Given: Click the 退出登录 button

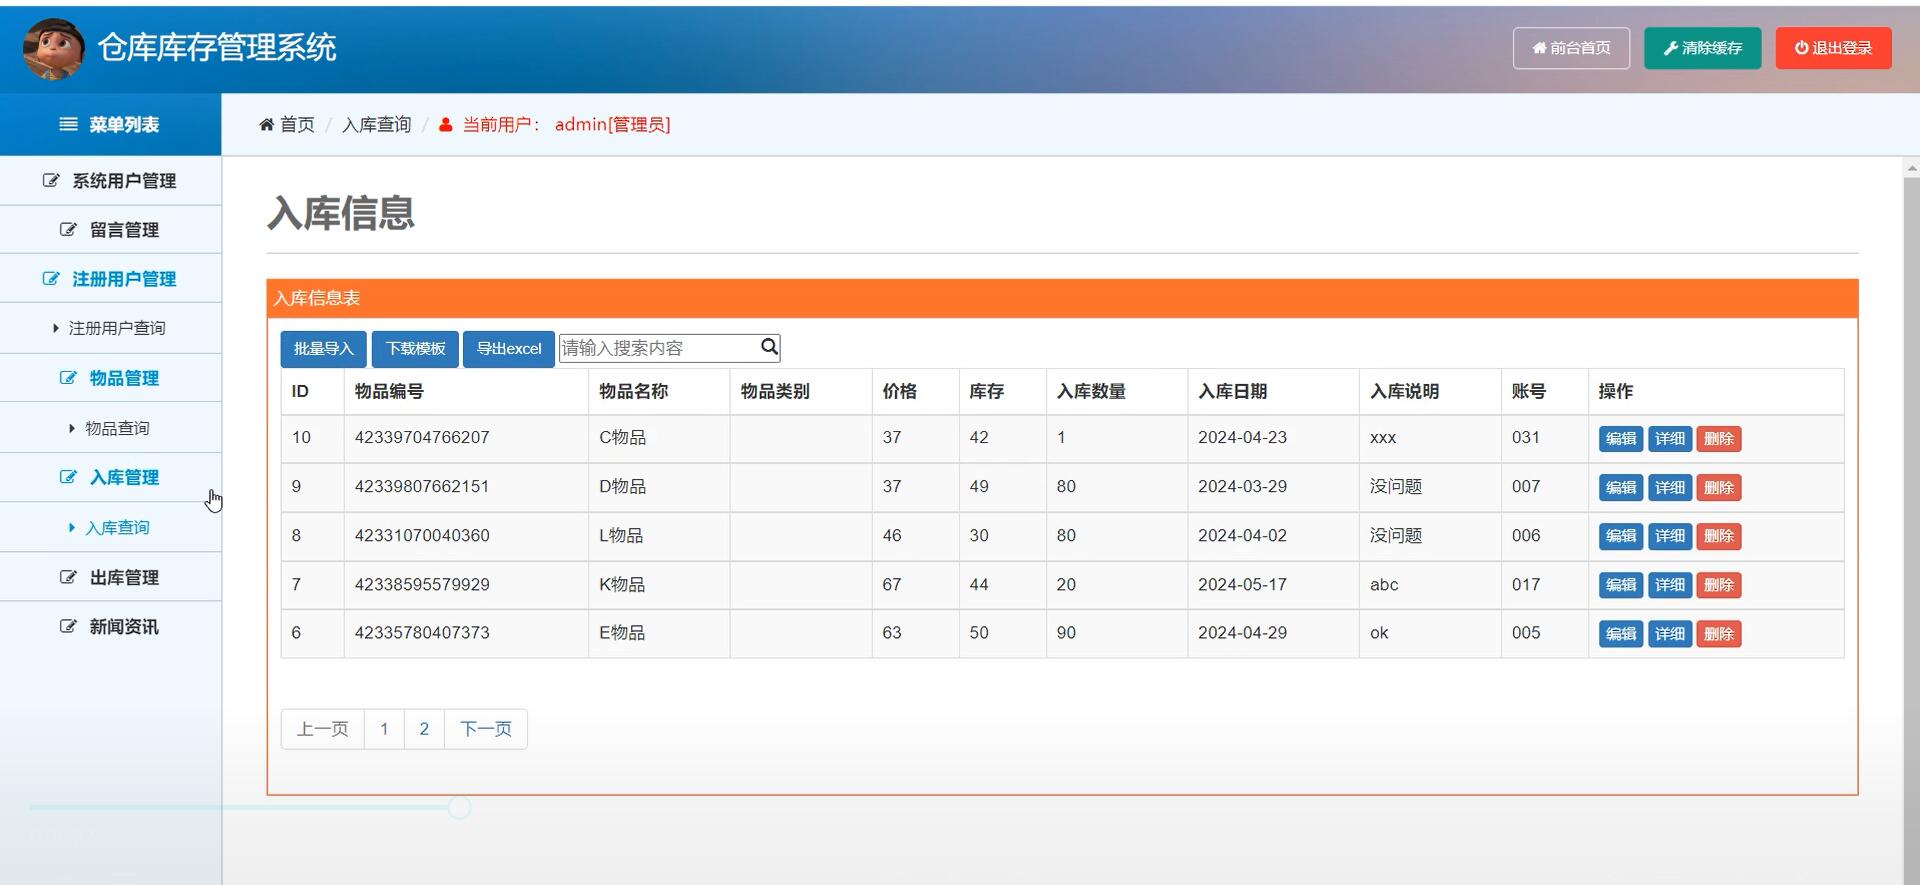Looking at the screenshot, I should [1833, 48].
